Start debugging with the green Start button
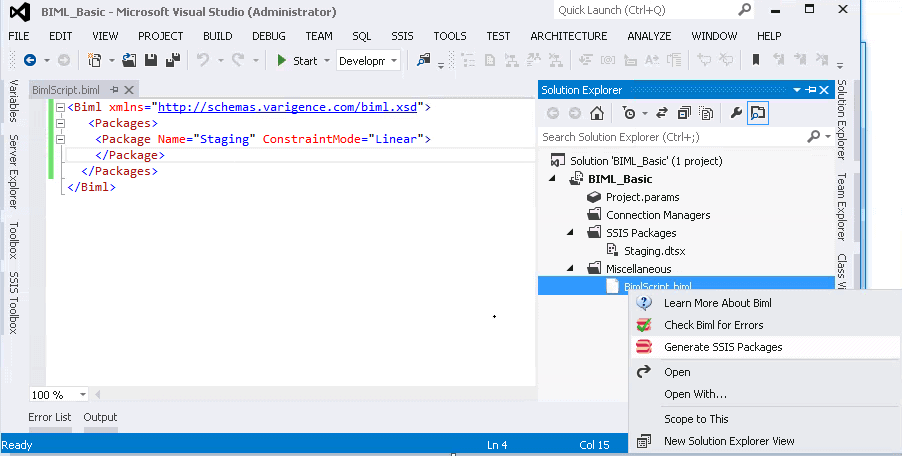The width and height of the screenshot is (902, 456). 297,60
